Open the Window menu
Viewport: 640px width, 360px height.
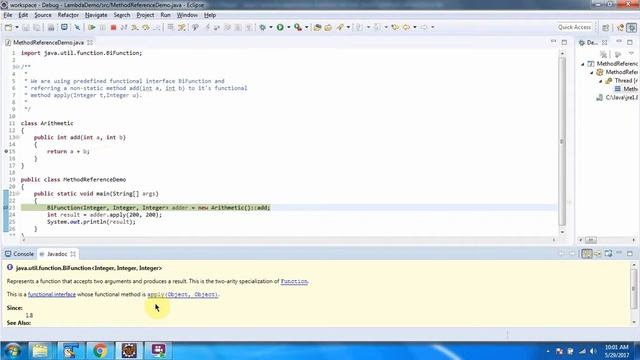(187, 15)
